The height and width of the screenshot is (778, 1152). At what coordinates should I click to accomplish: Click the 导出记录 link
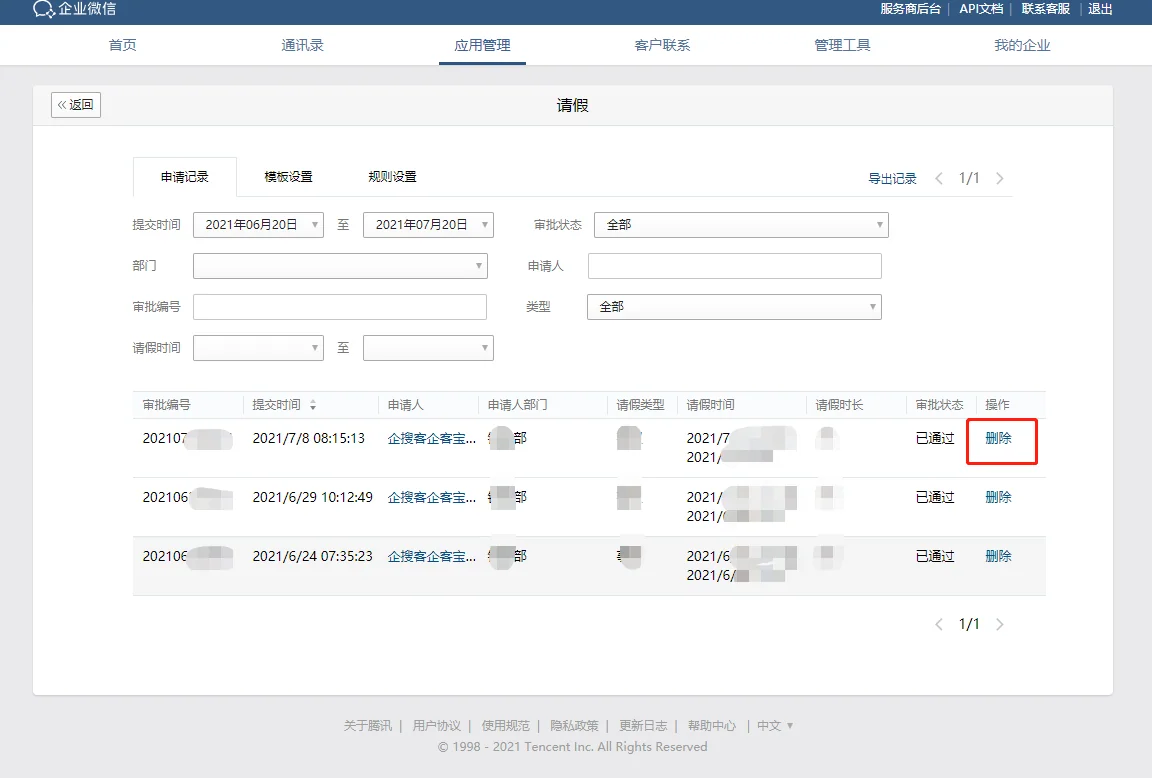coord(892,179)
